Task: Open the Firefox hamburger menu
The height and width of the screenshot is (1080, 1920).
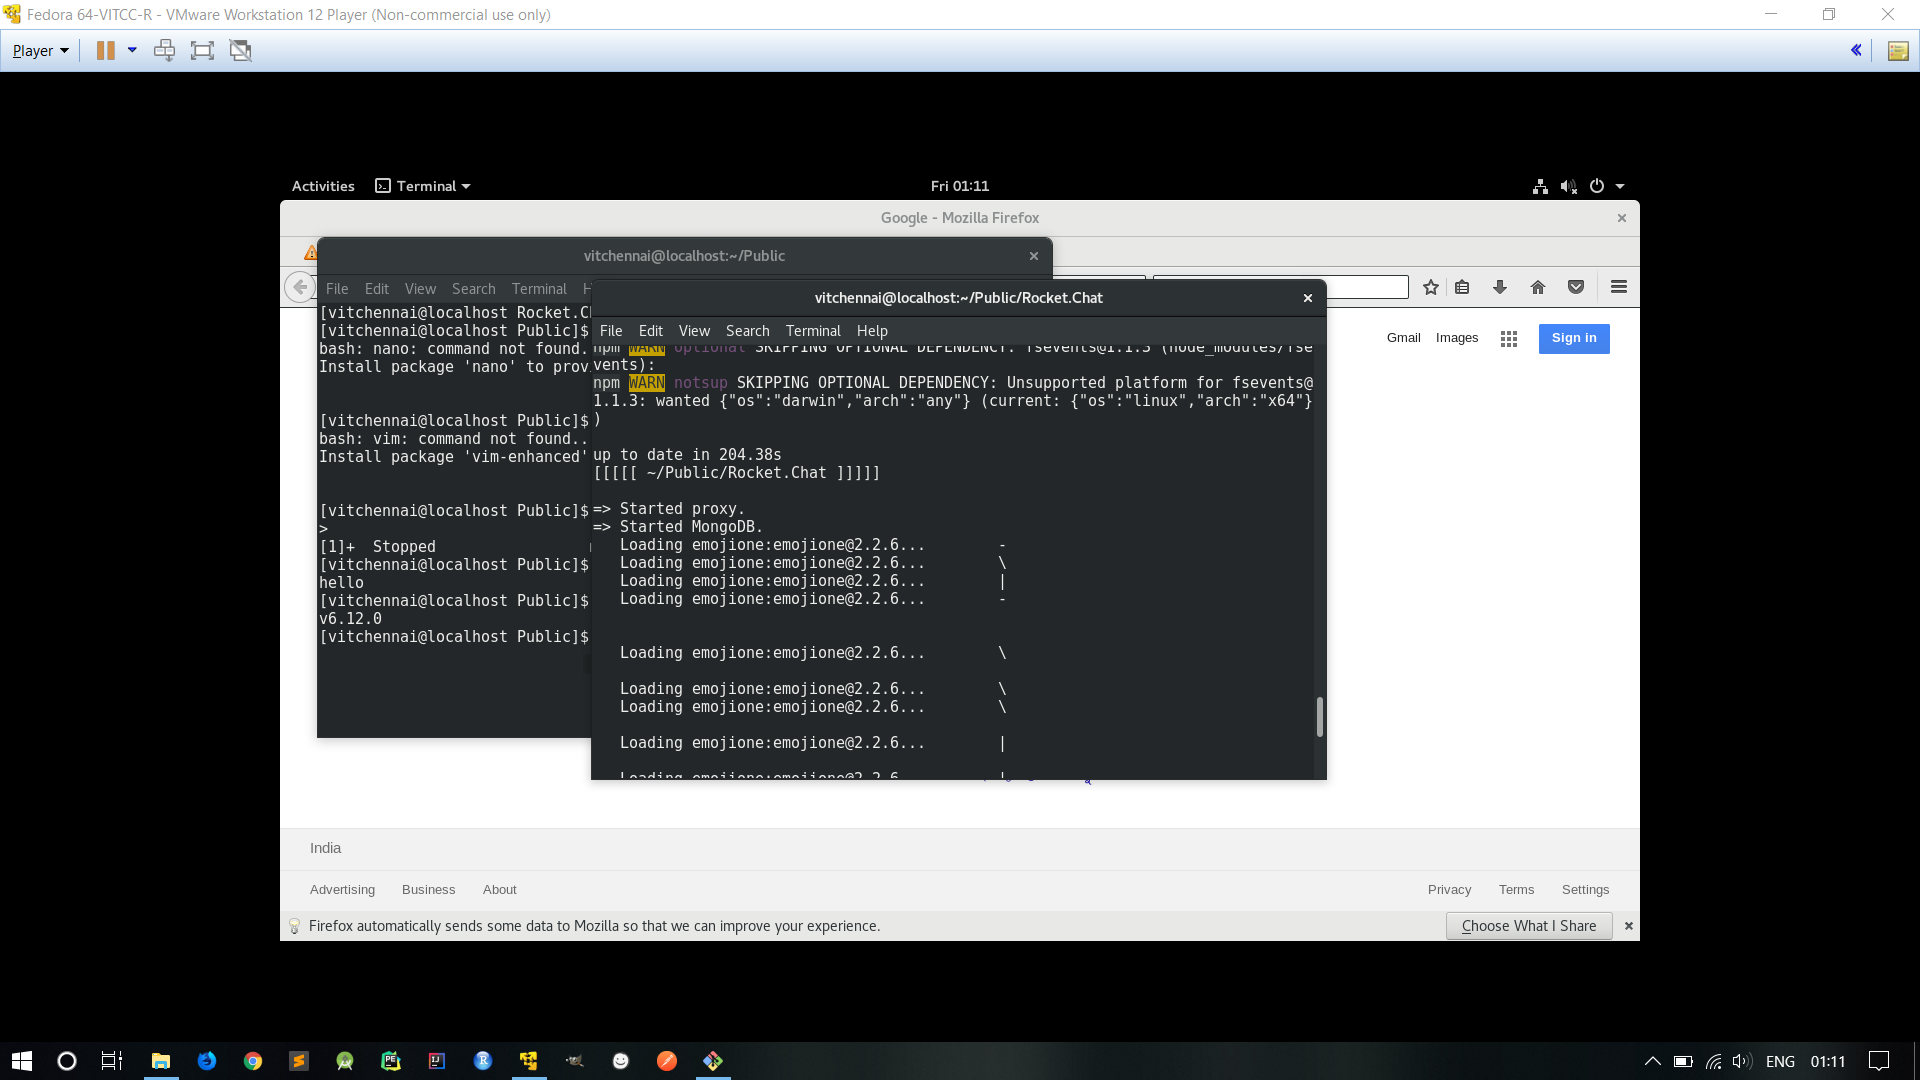Action: 1618,287
